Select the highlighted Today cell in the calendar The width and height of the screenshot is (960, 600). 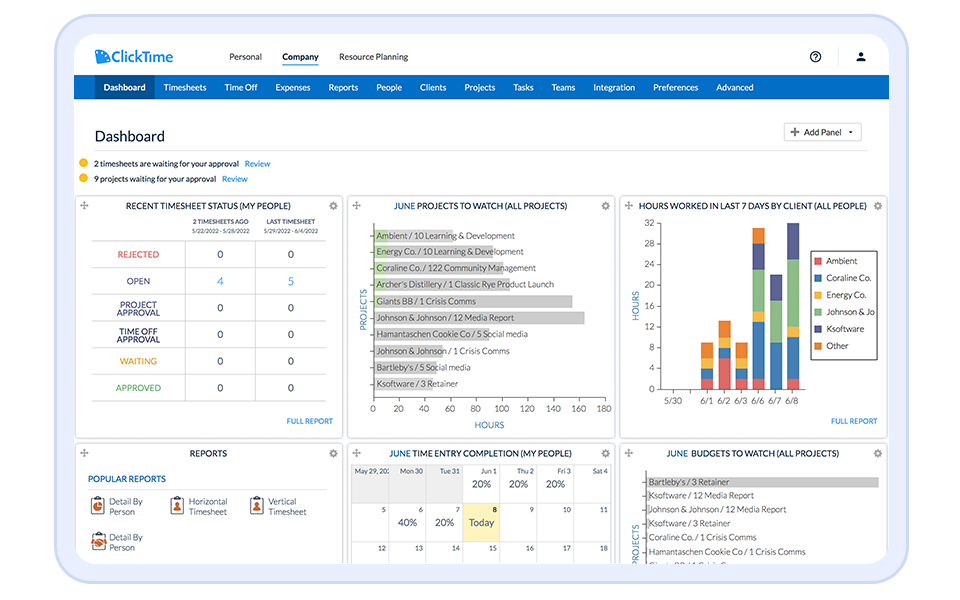(481, 522)
